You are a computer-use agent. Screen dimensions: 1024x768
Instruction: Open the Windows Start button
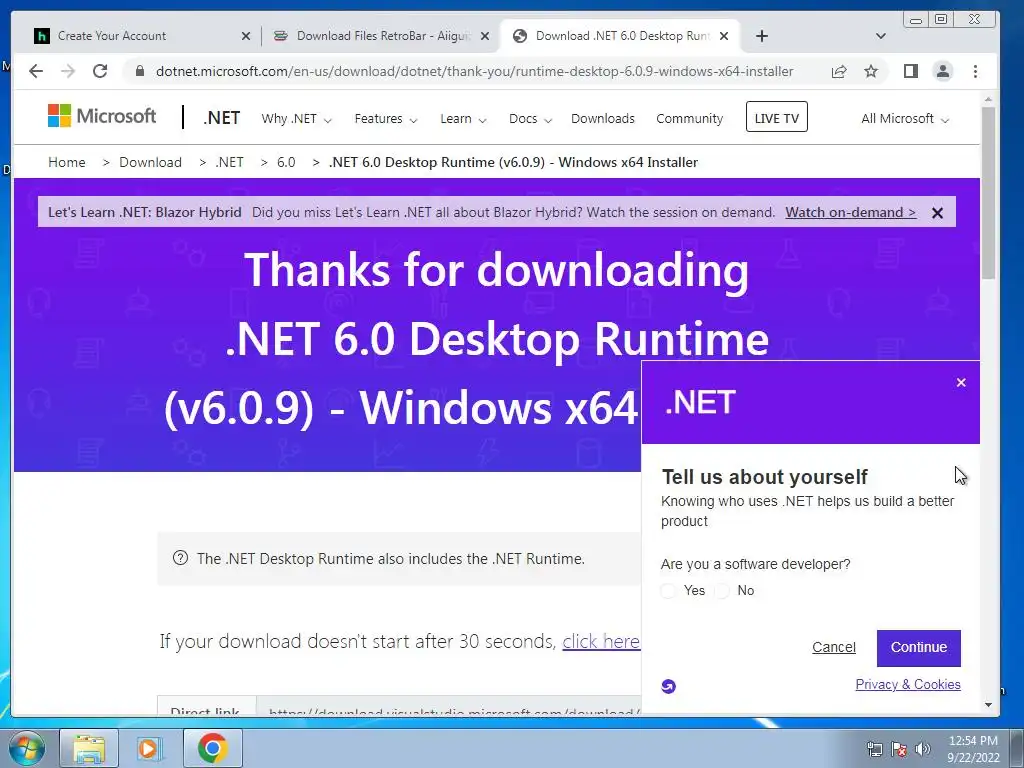pos(27,748)
